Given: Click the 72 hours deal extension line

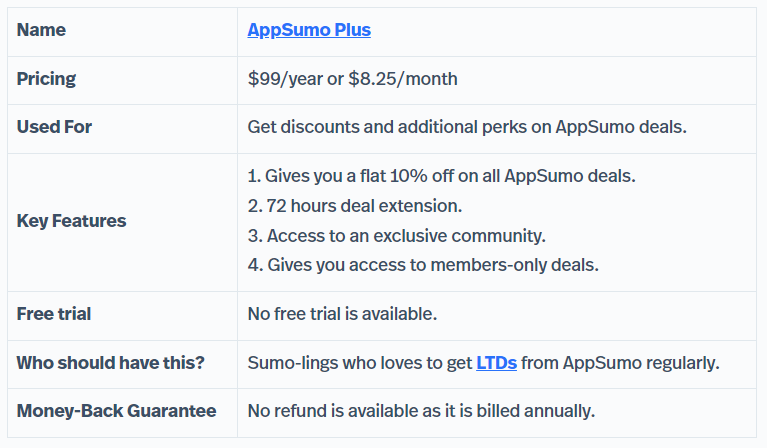Looking at the screenshot, I should [355, 206].
